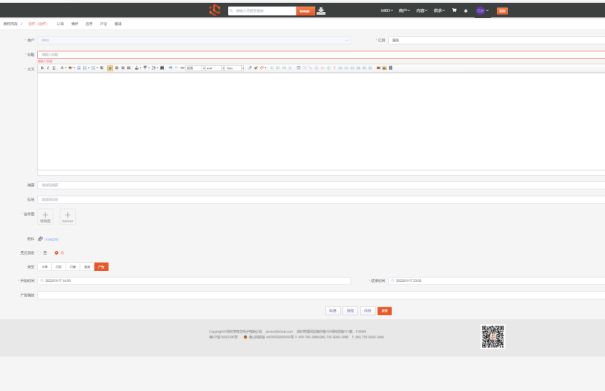This screenshot has width=605, height=391.
Task: Click the orange search button
Action: 305,11
